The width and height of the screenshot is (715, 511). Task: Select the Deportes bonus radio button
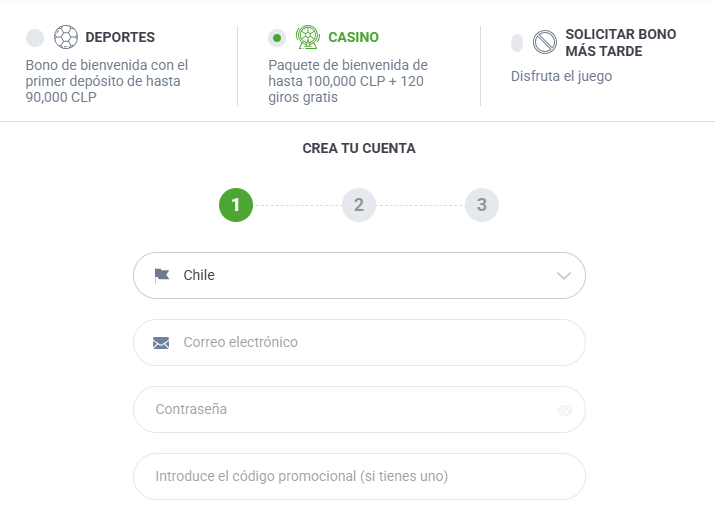35,38
